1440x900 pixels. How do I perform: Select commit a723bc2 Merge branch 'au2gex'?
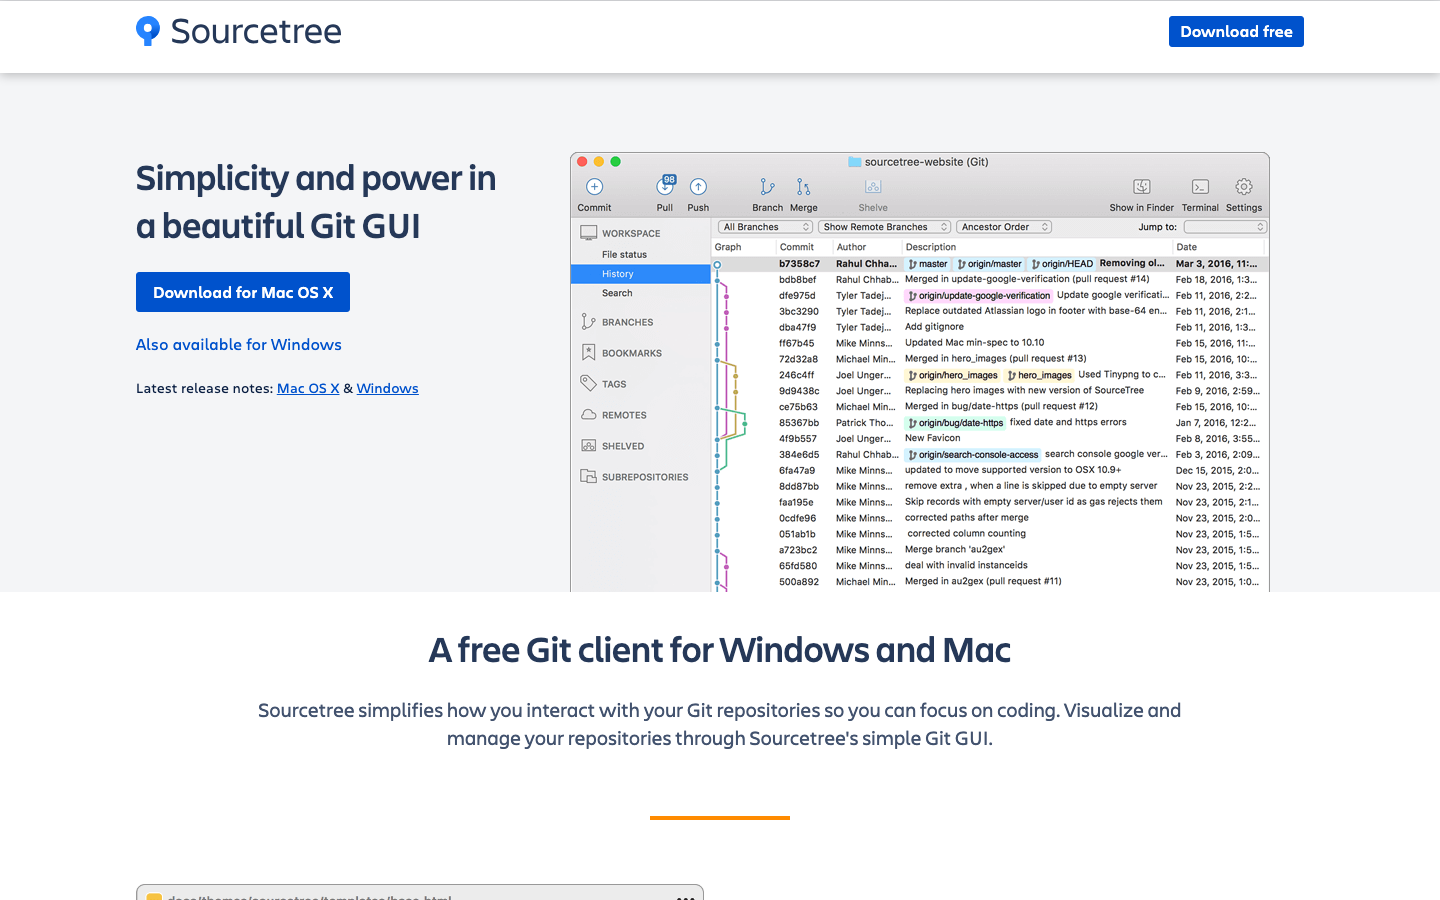pyautogui.click(x=990, y=550)
